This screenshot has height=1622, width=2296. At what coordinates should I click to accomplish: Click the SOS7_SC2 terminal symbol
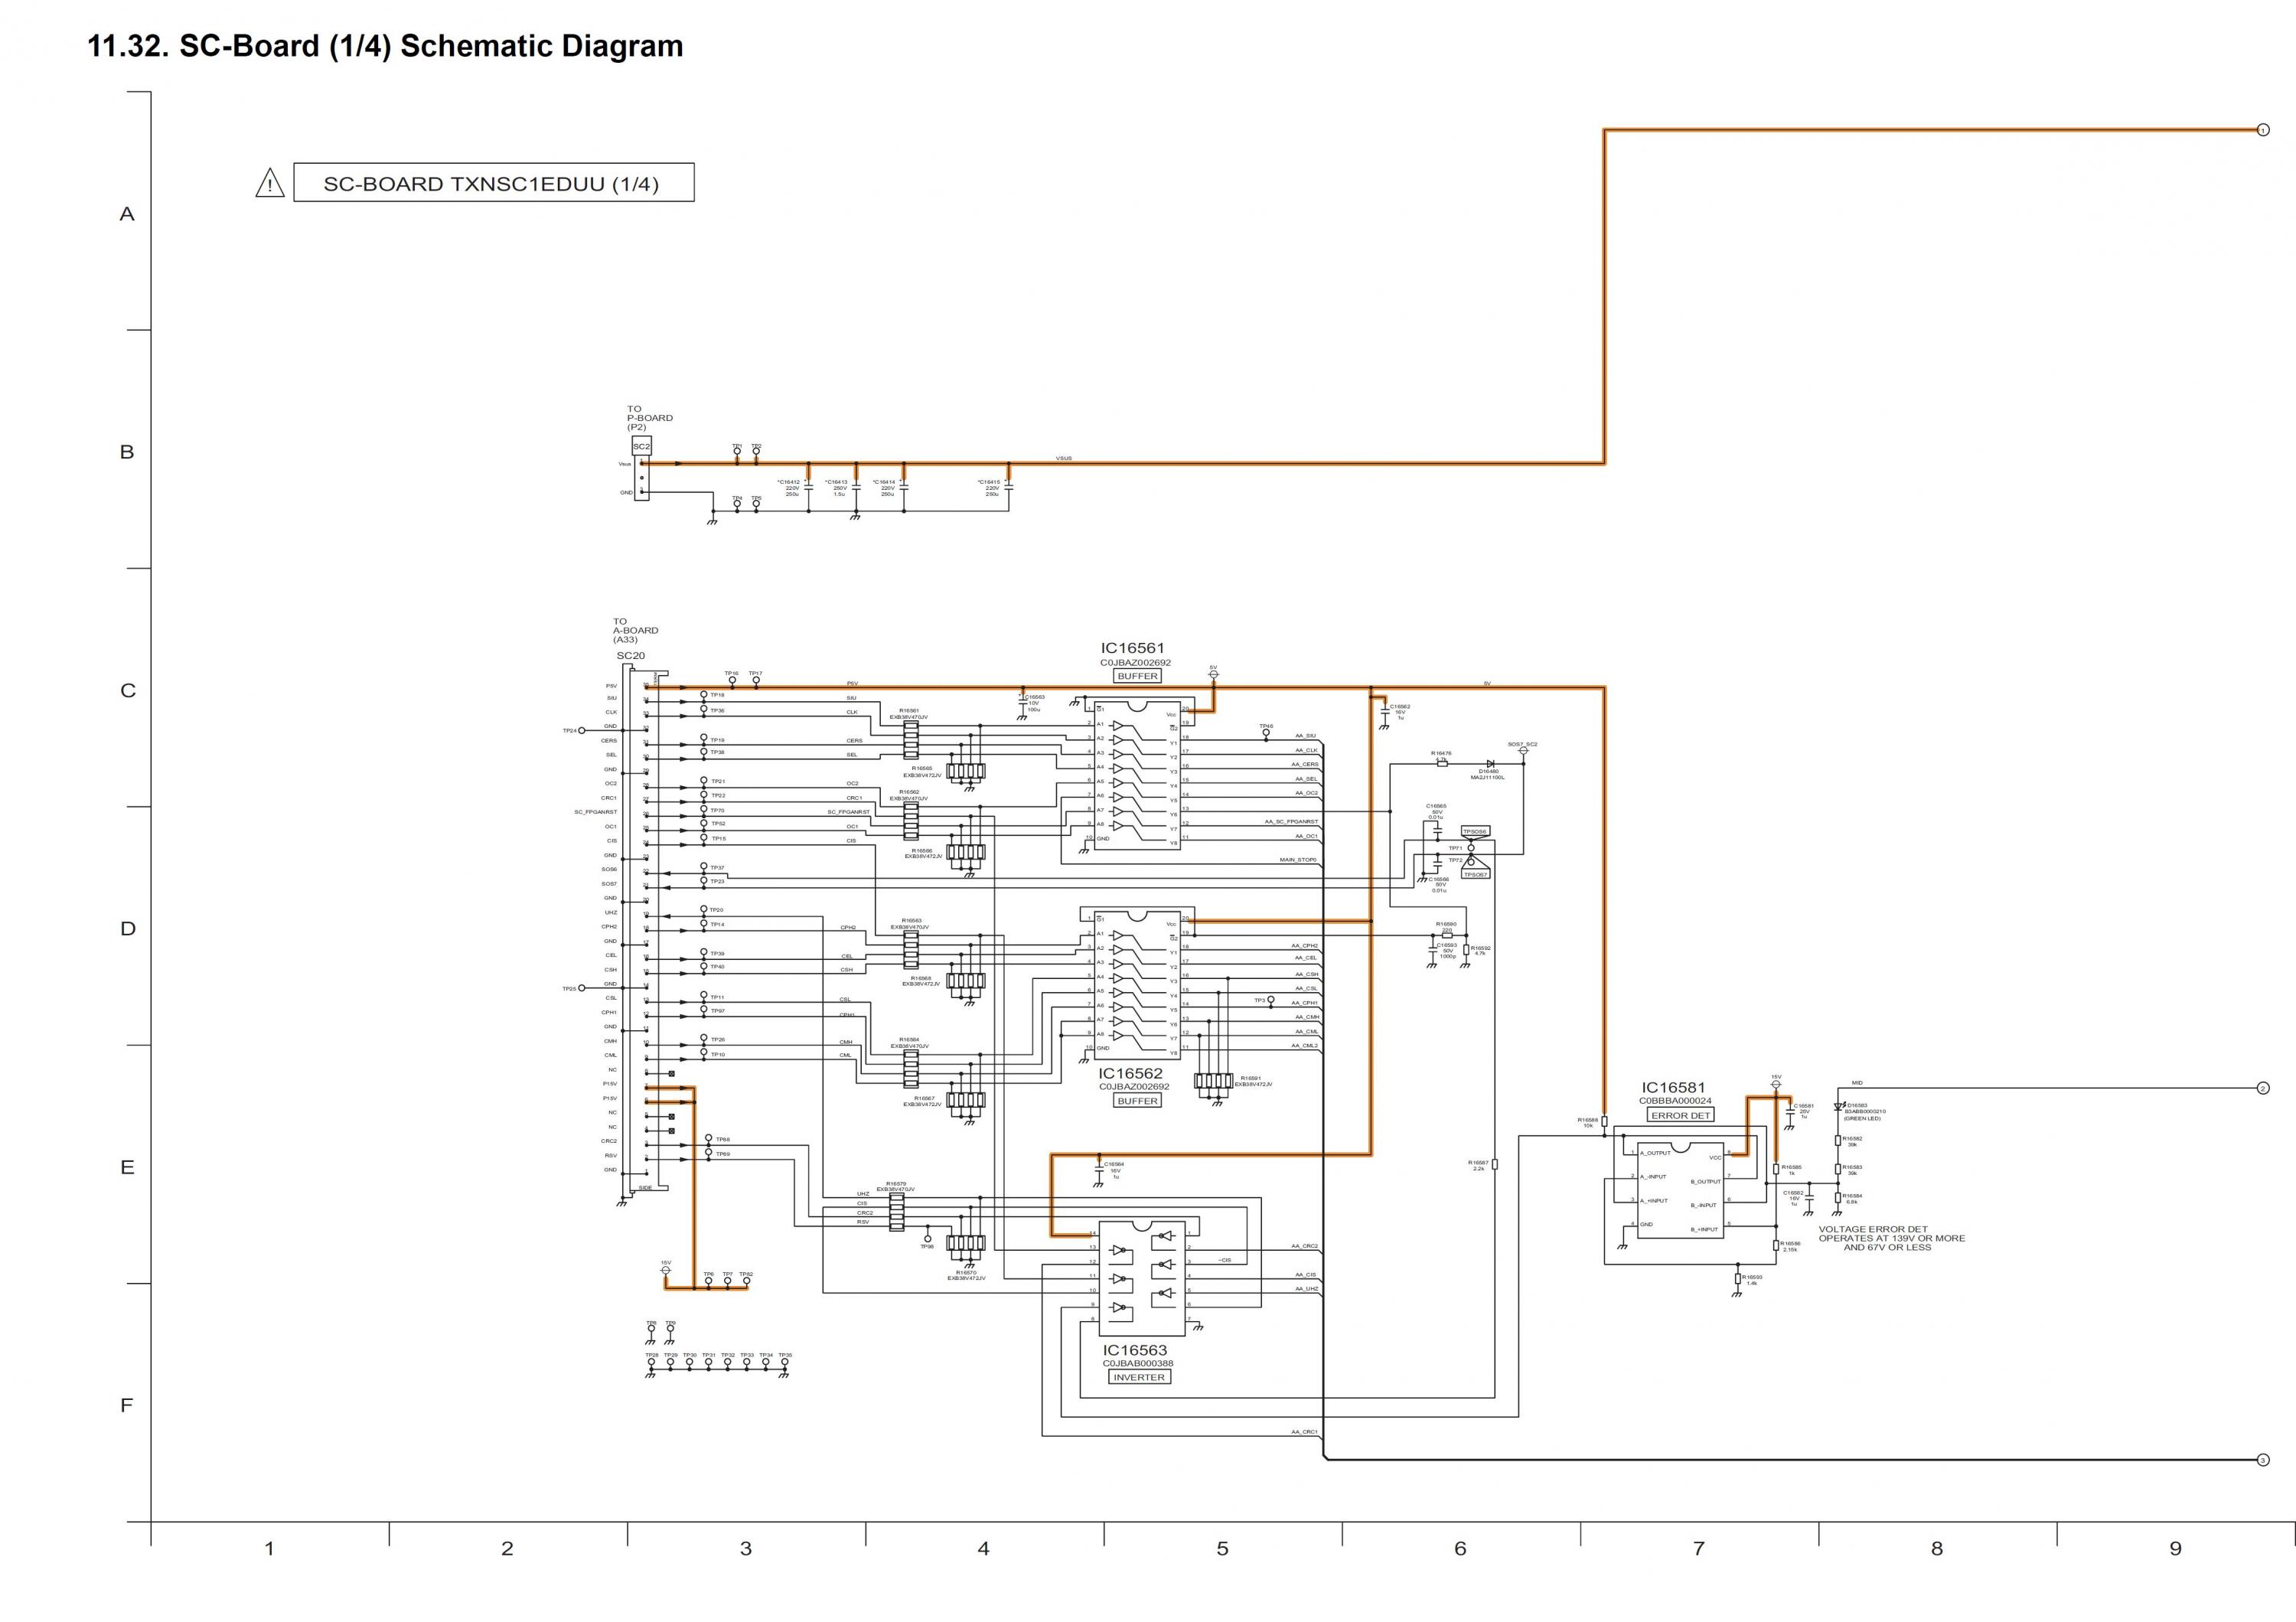(1523, 751)
